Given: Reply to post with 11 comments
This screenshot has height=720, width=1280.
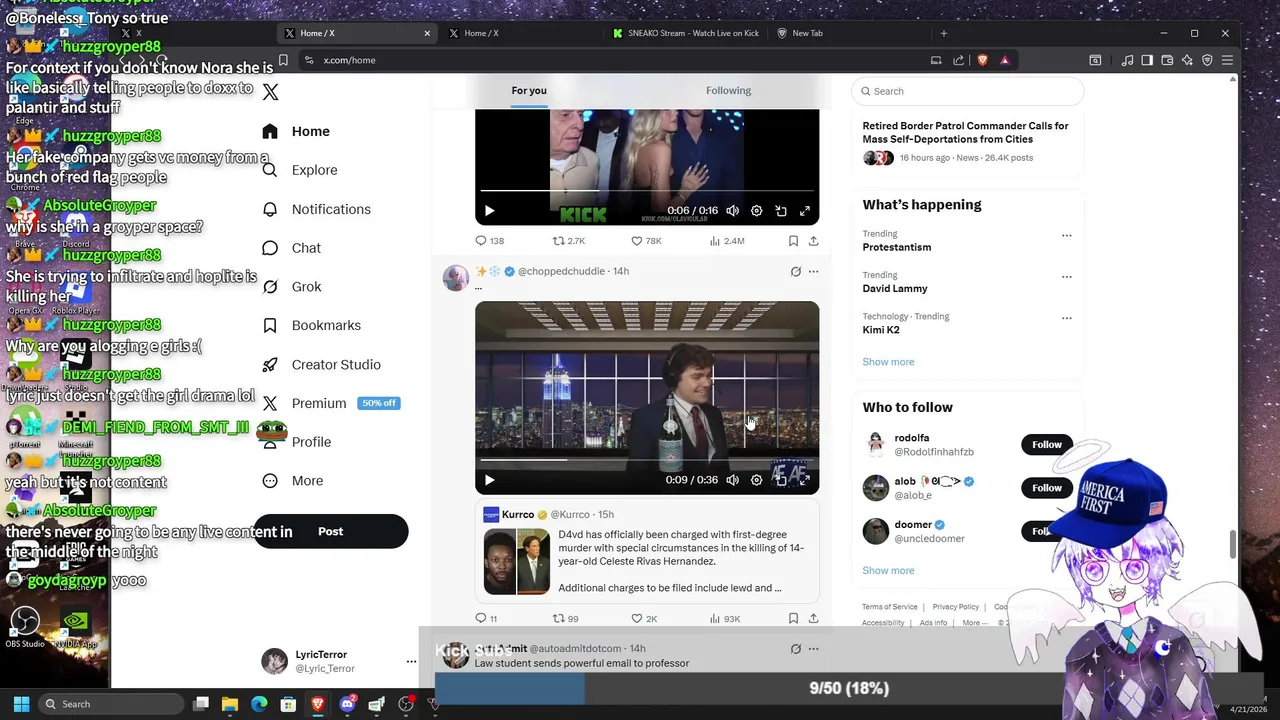Looking at the screenshot, I should [486, 619].
